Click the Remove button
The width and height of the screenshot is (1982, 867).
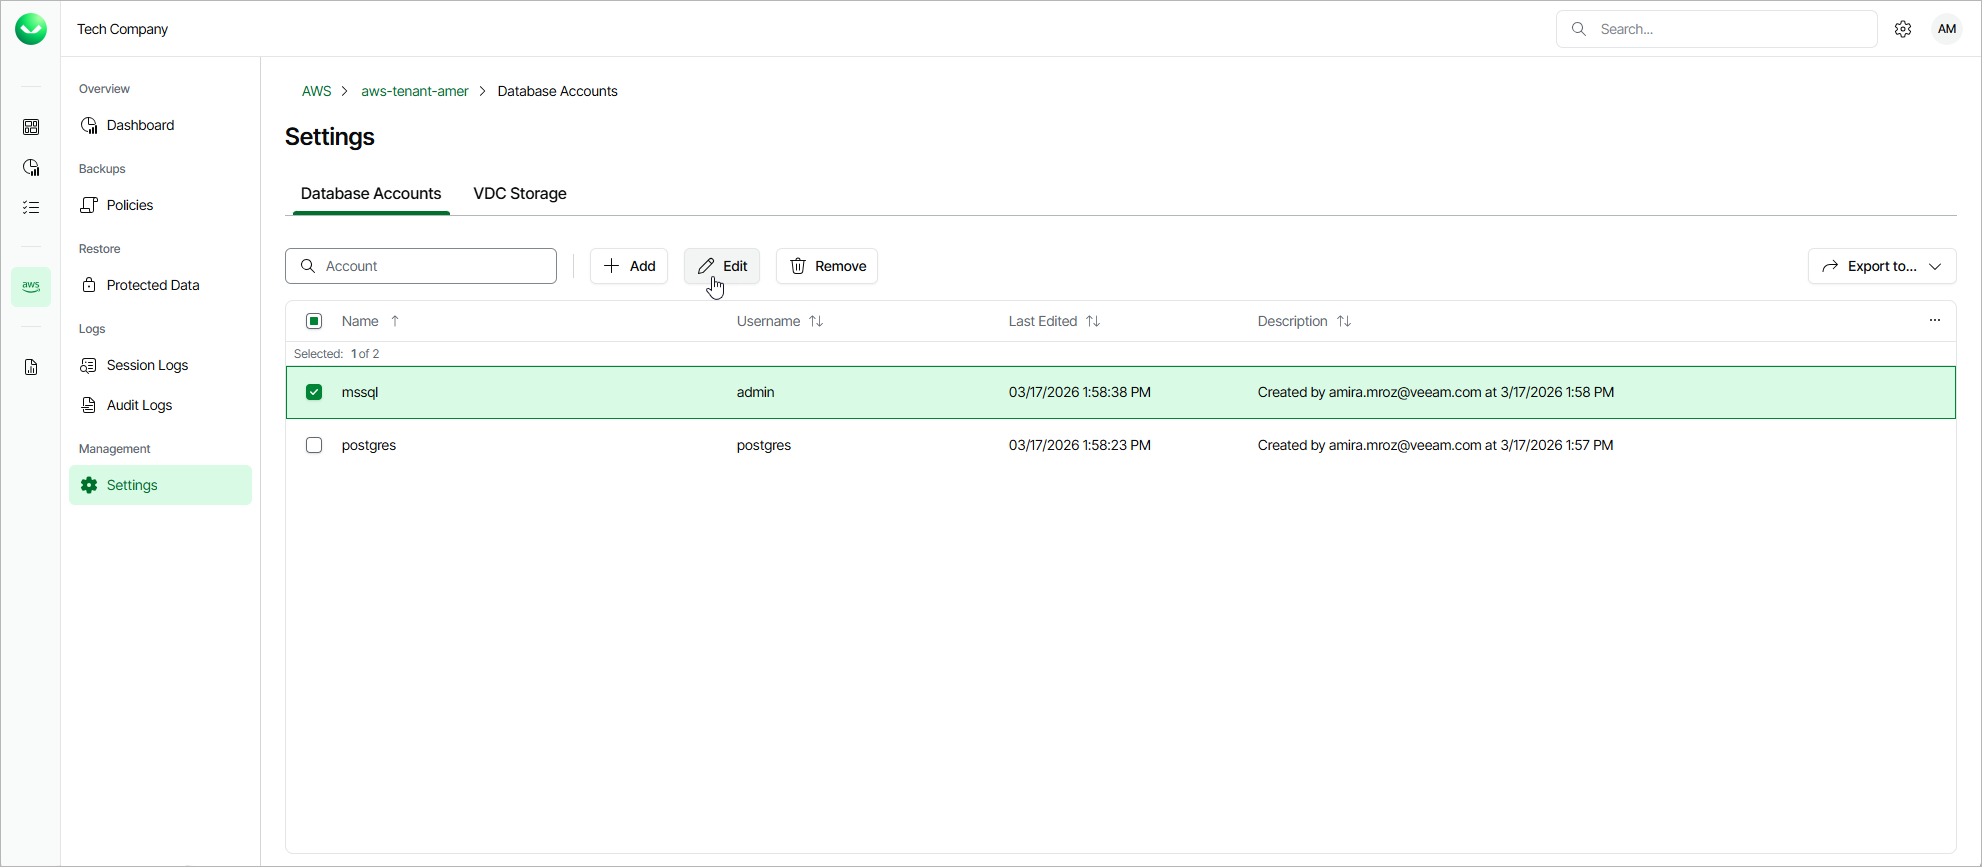(x=827, y=266)
